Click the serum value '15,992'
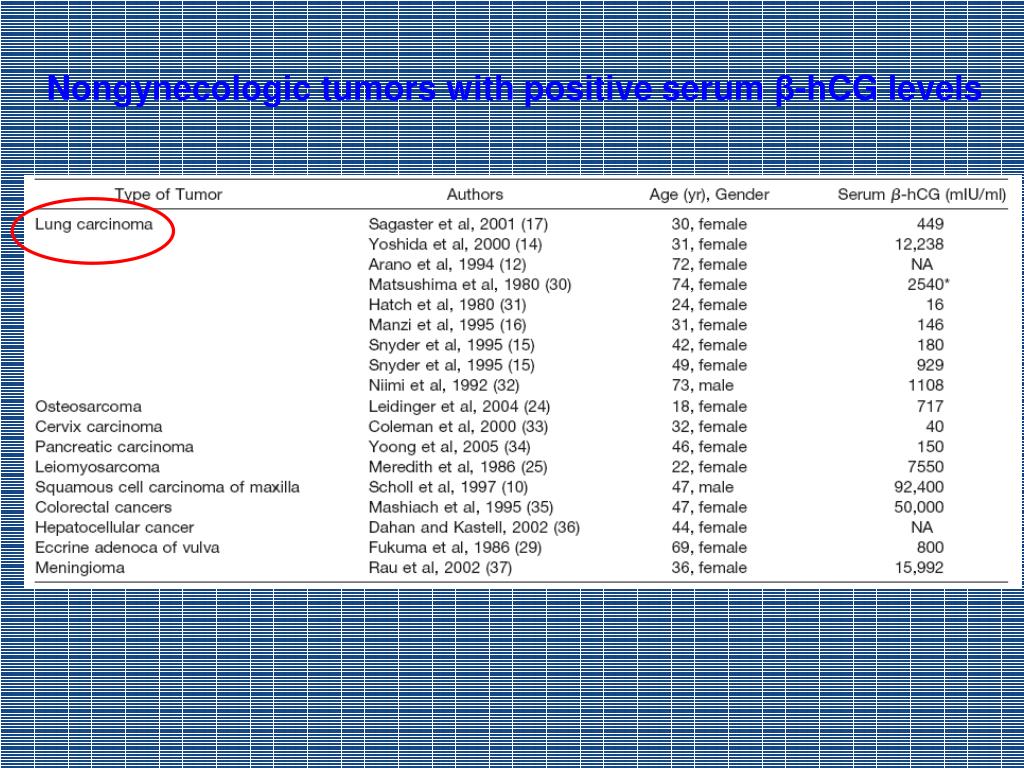Image resolution: width=1024 pixels, height=768 pixels. pyautogui.click(x=919, y=568)
